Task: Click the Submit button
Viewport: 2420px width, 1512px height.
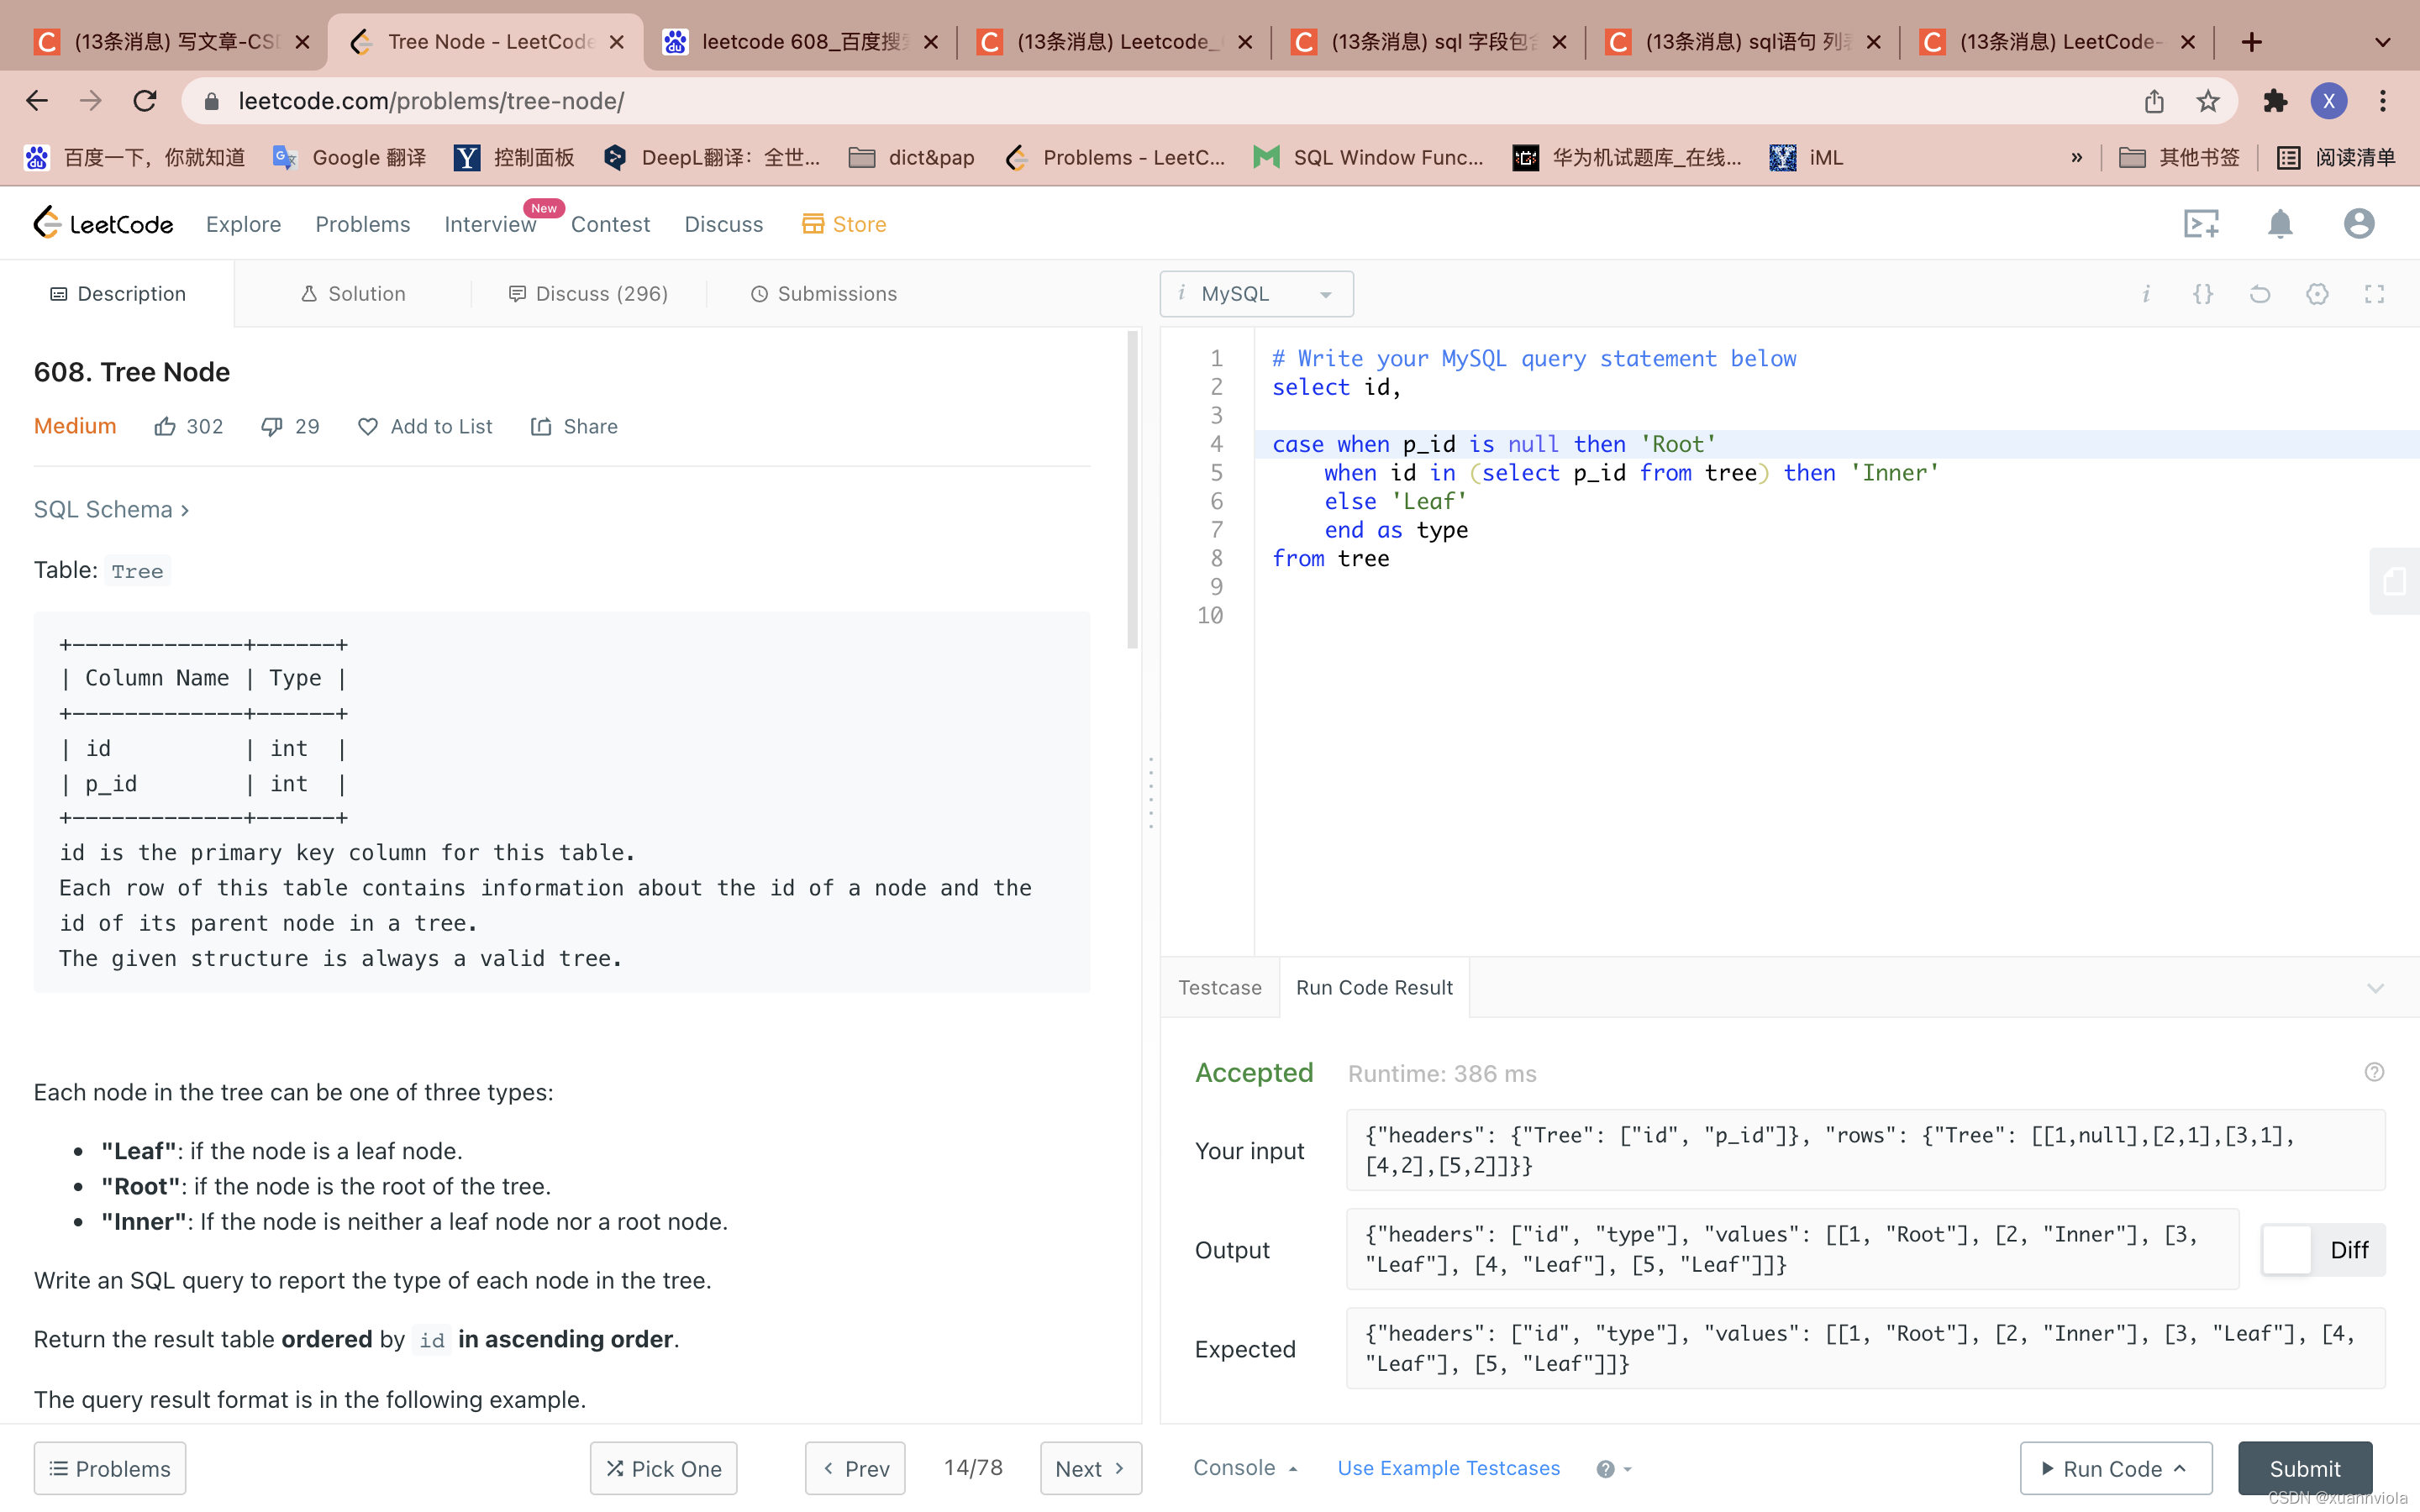Action: 2305,1468
